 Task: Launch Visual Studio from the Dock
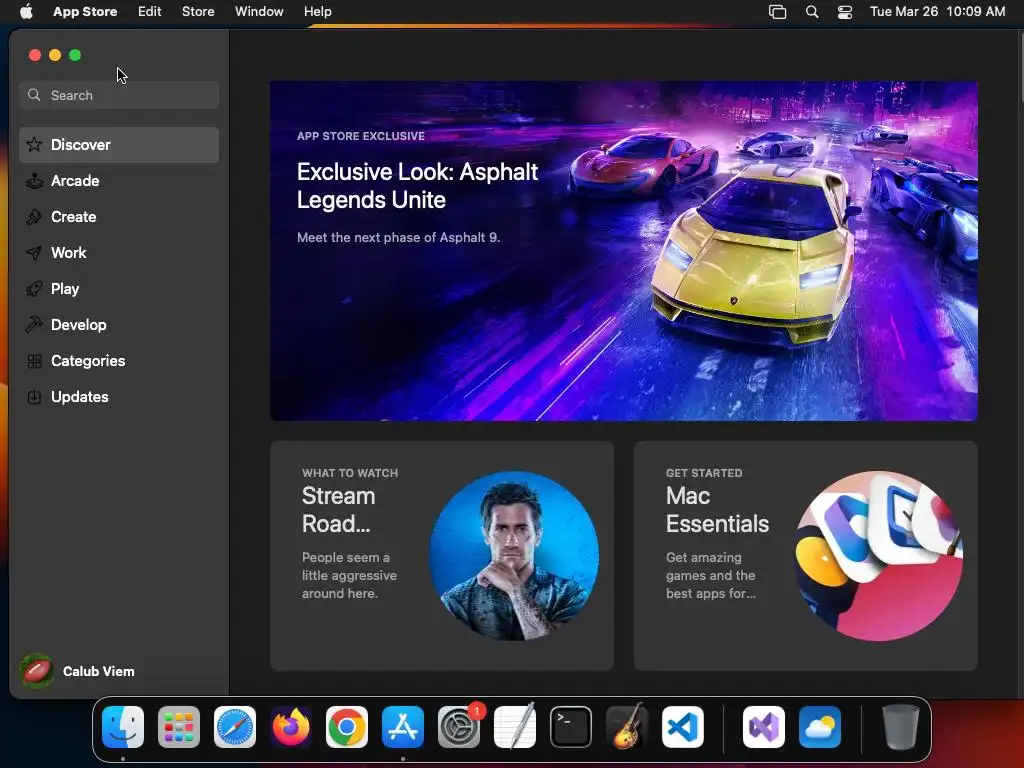pos(763,727)
